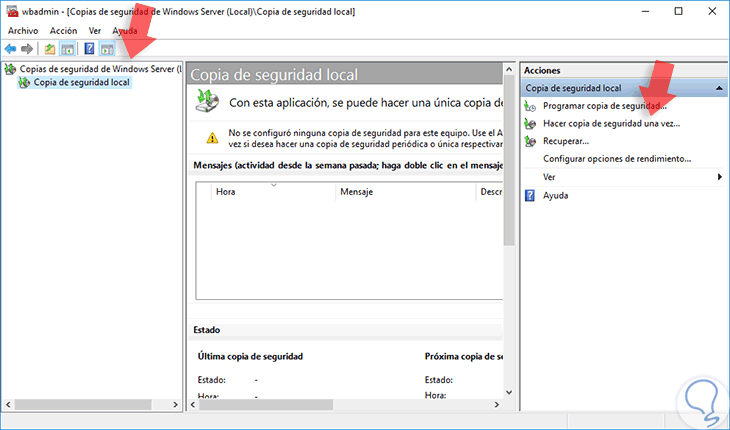Image resolution: width=730 pixels, height=430 pixels.
Task: Click the Back arrow toolbar icon
Action: coord(10,48)
